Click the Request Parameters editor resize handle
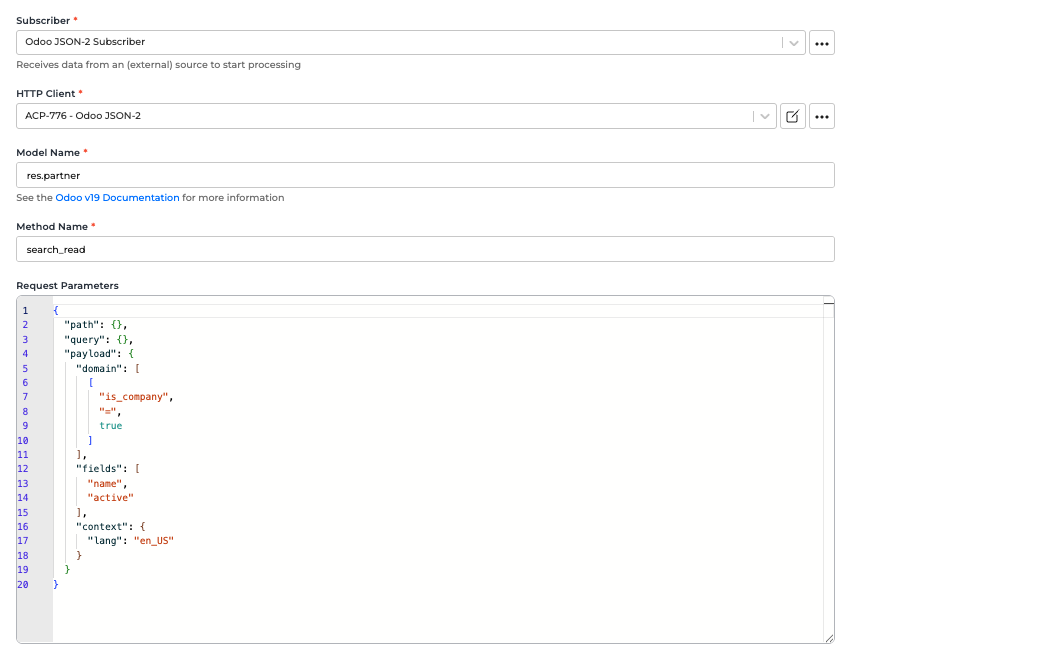The width and height of the screenshot is (1053, 650). [x=828, y=638]
